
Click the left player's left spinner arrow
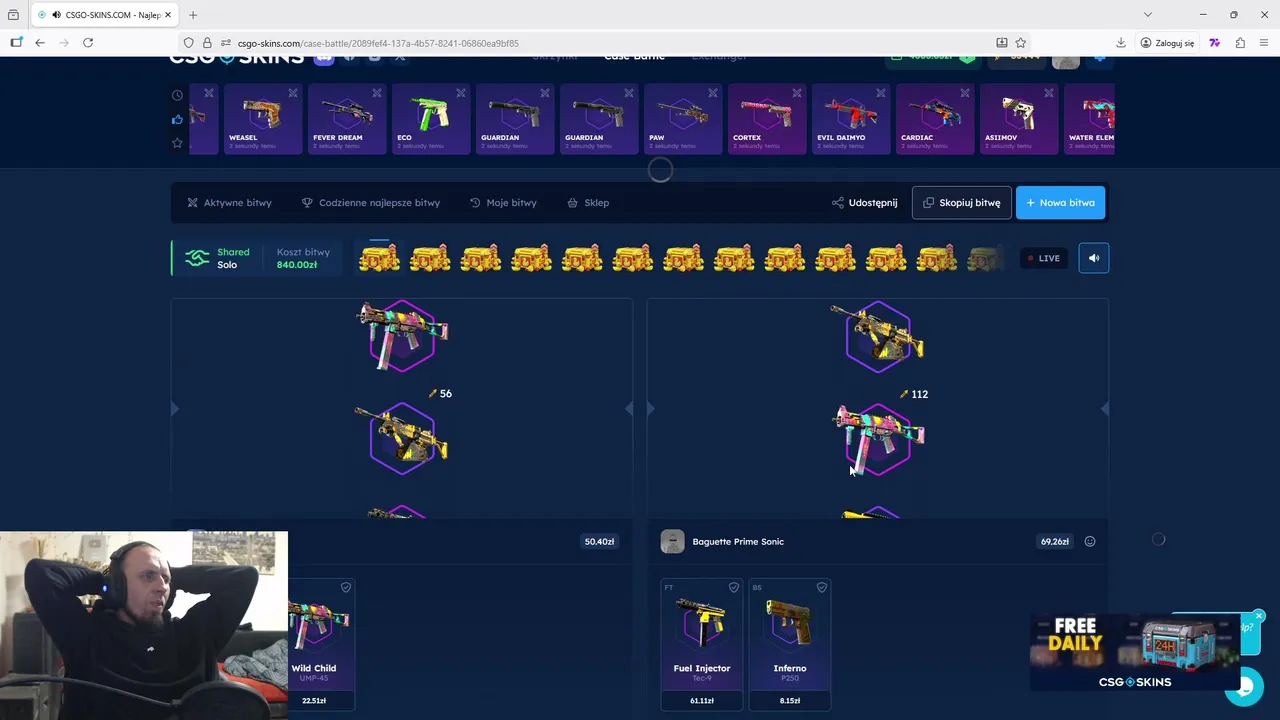click(x=175, y=408)
